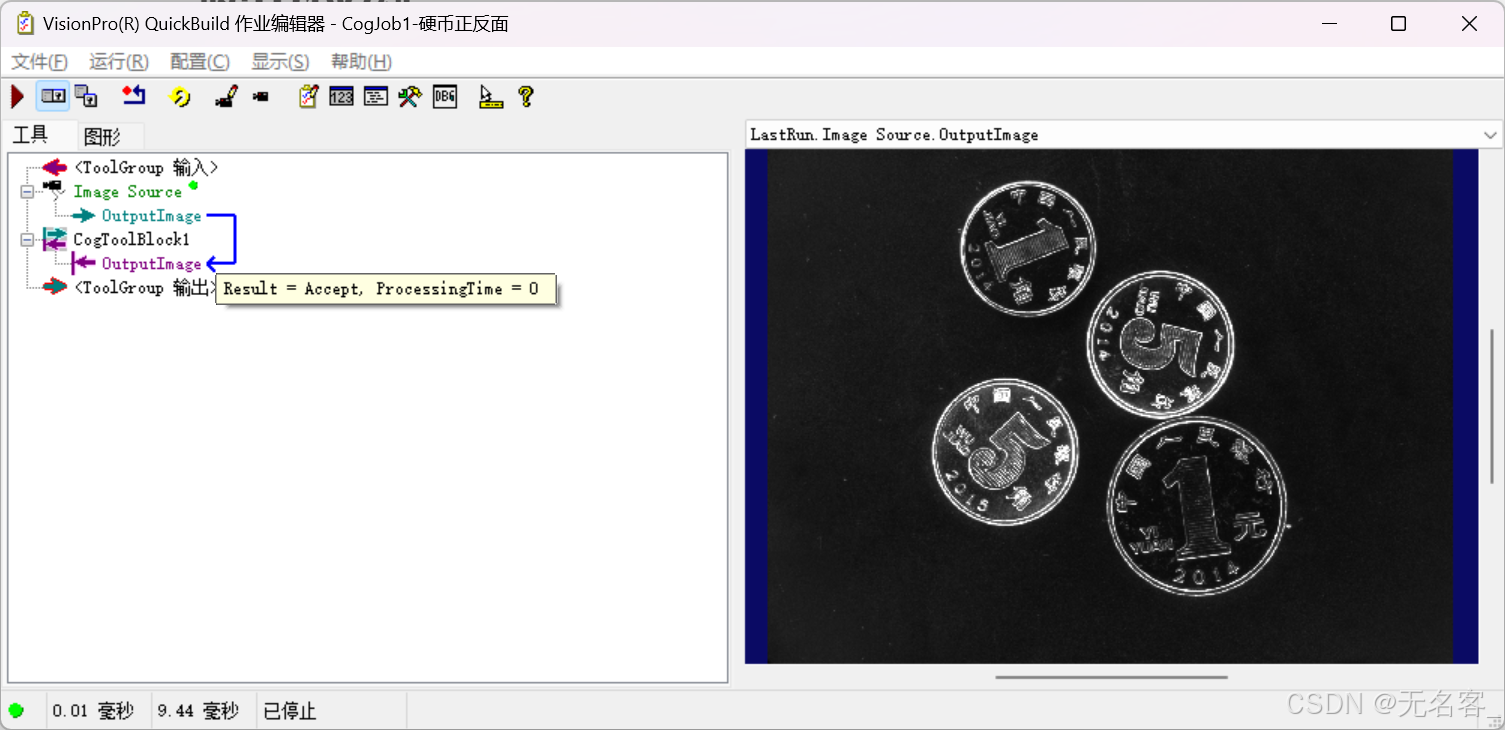
Task: Switch to the 图形 tab
Action: click(102, 137)
